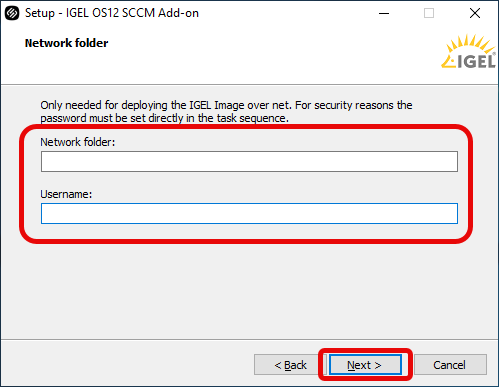Click the greyed-out maximize window button
This screenshot has height=387, width=499.
click(429, 13)
